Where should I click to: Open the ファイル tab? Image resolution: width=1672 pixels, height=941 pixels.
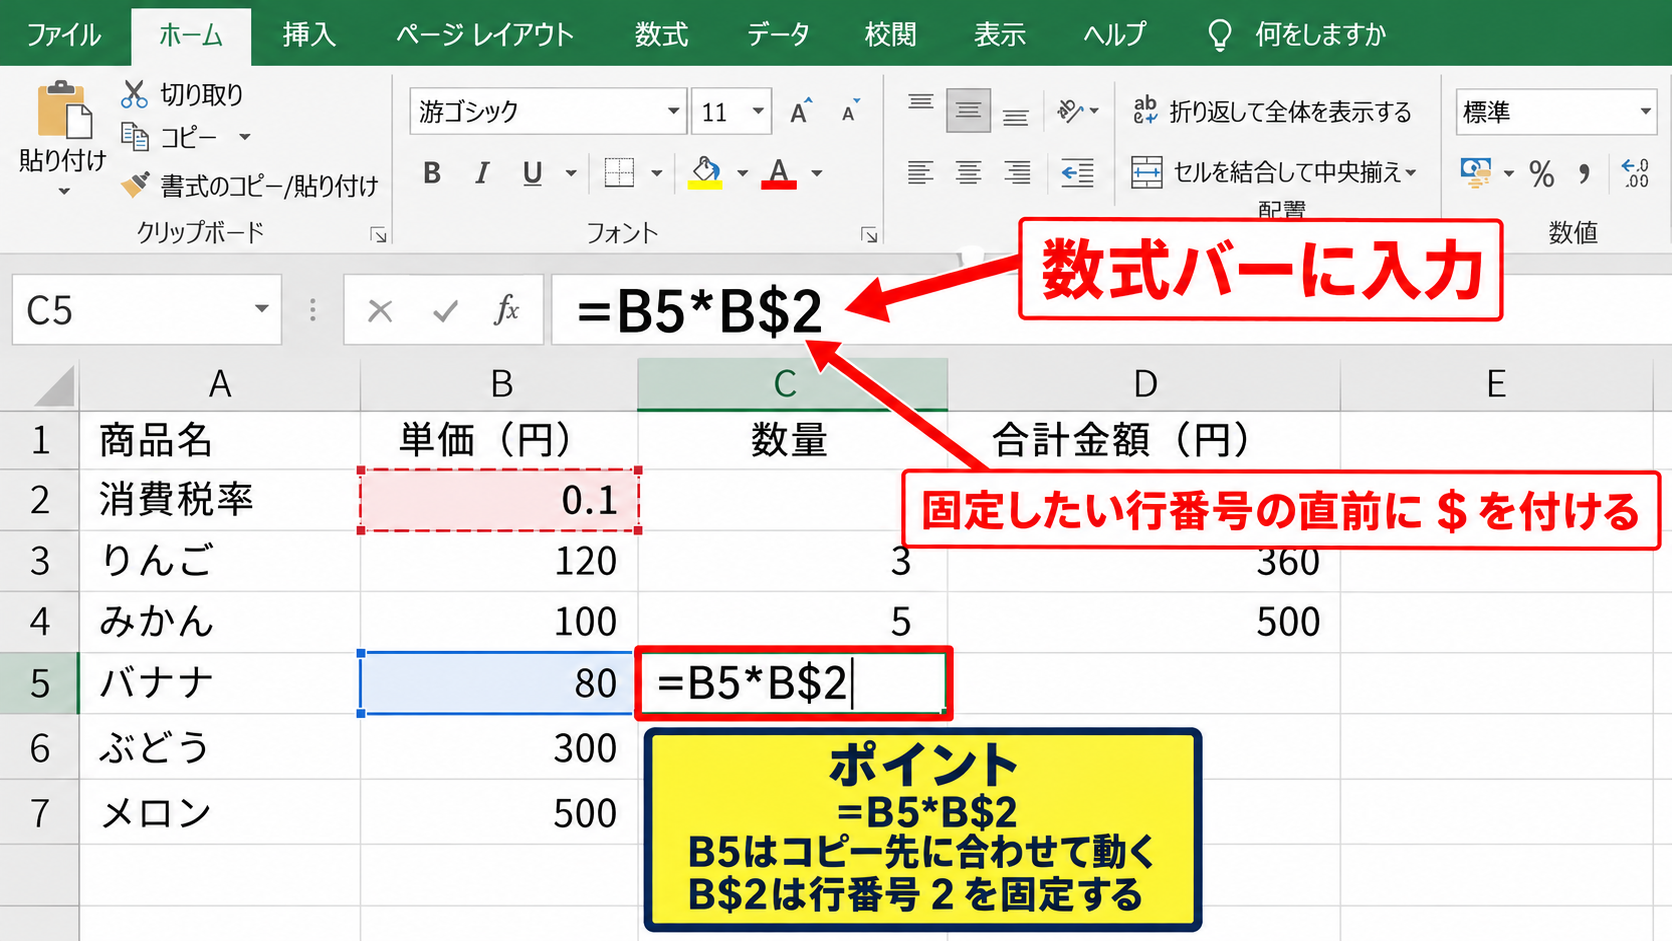[63, 34]
